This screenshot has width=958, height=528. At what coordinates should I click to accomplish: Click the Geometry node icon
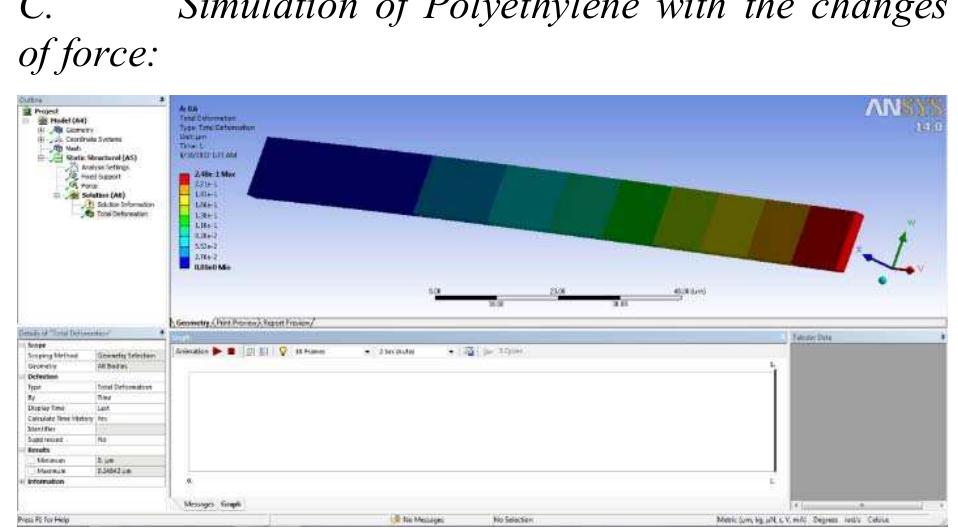click(x=59, y=130)
